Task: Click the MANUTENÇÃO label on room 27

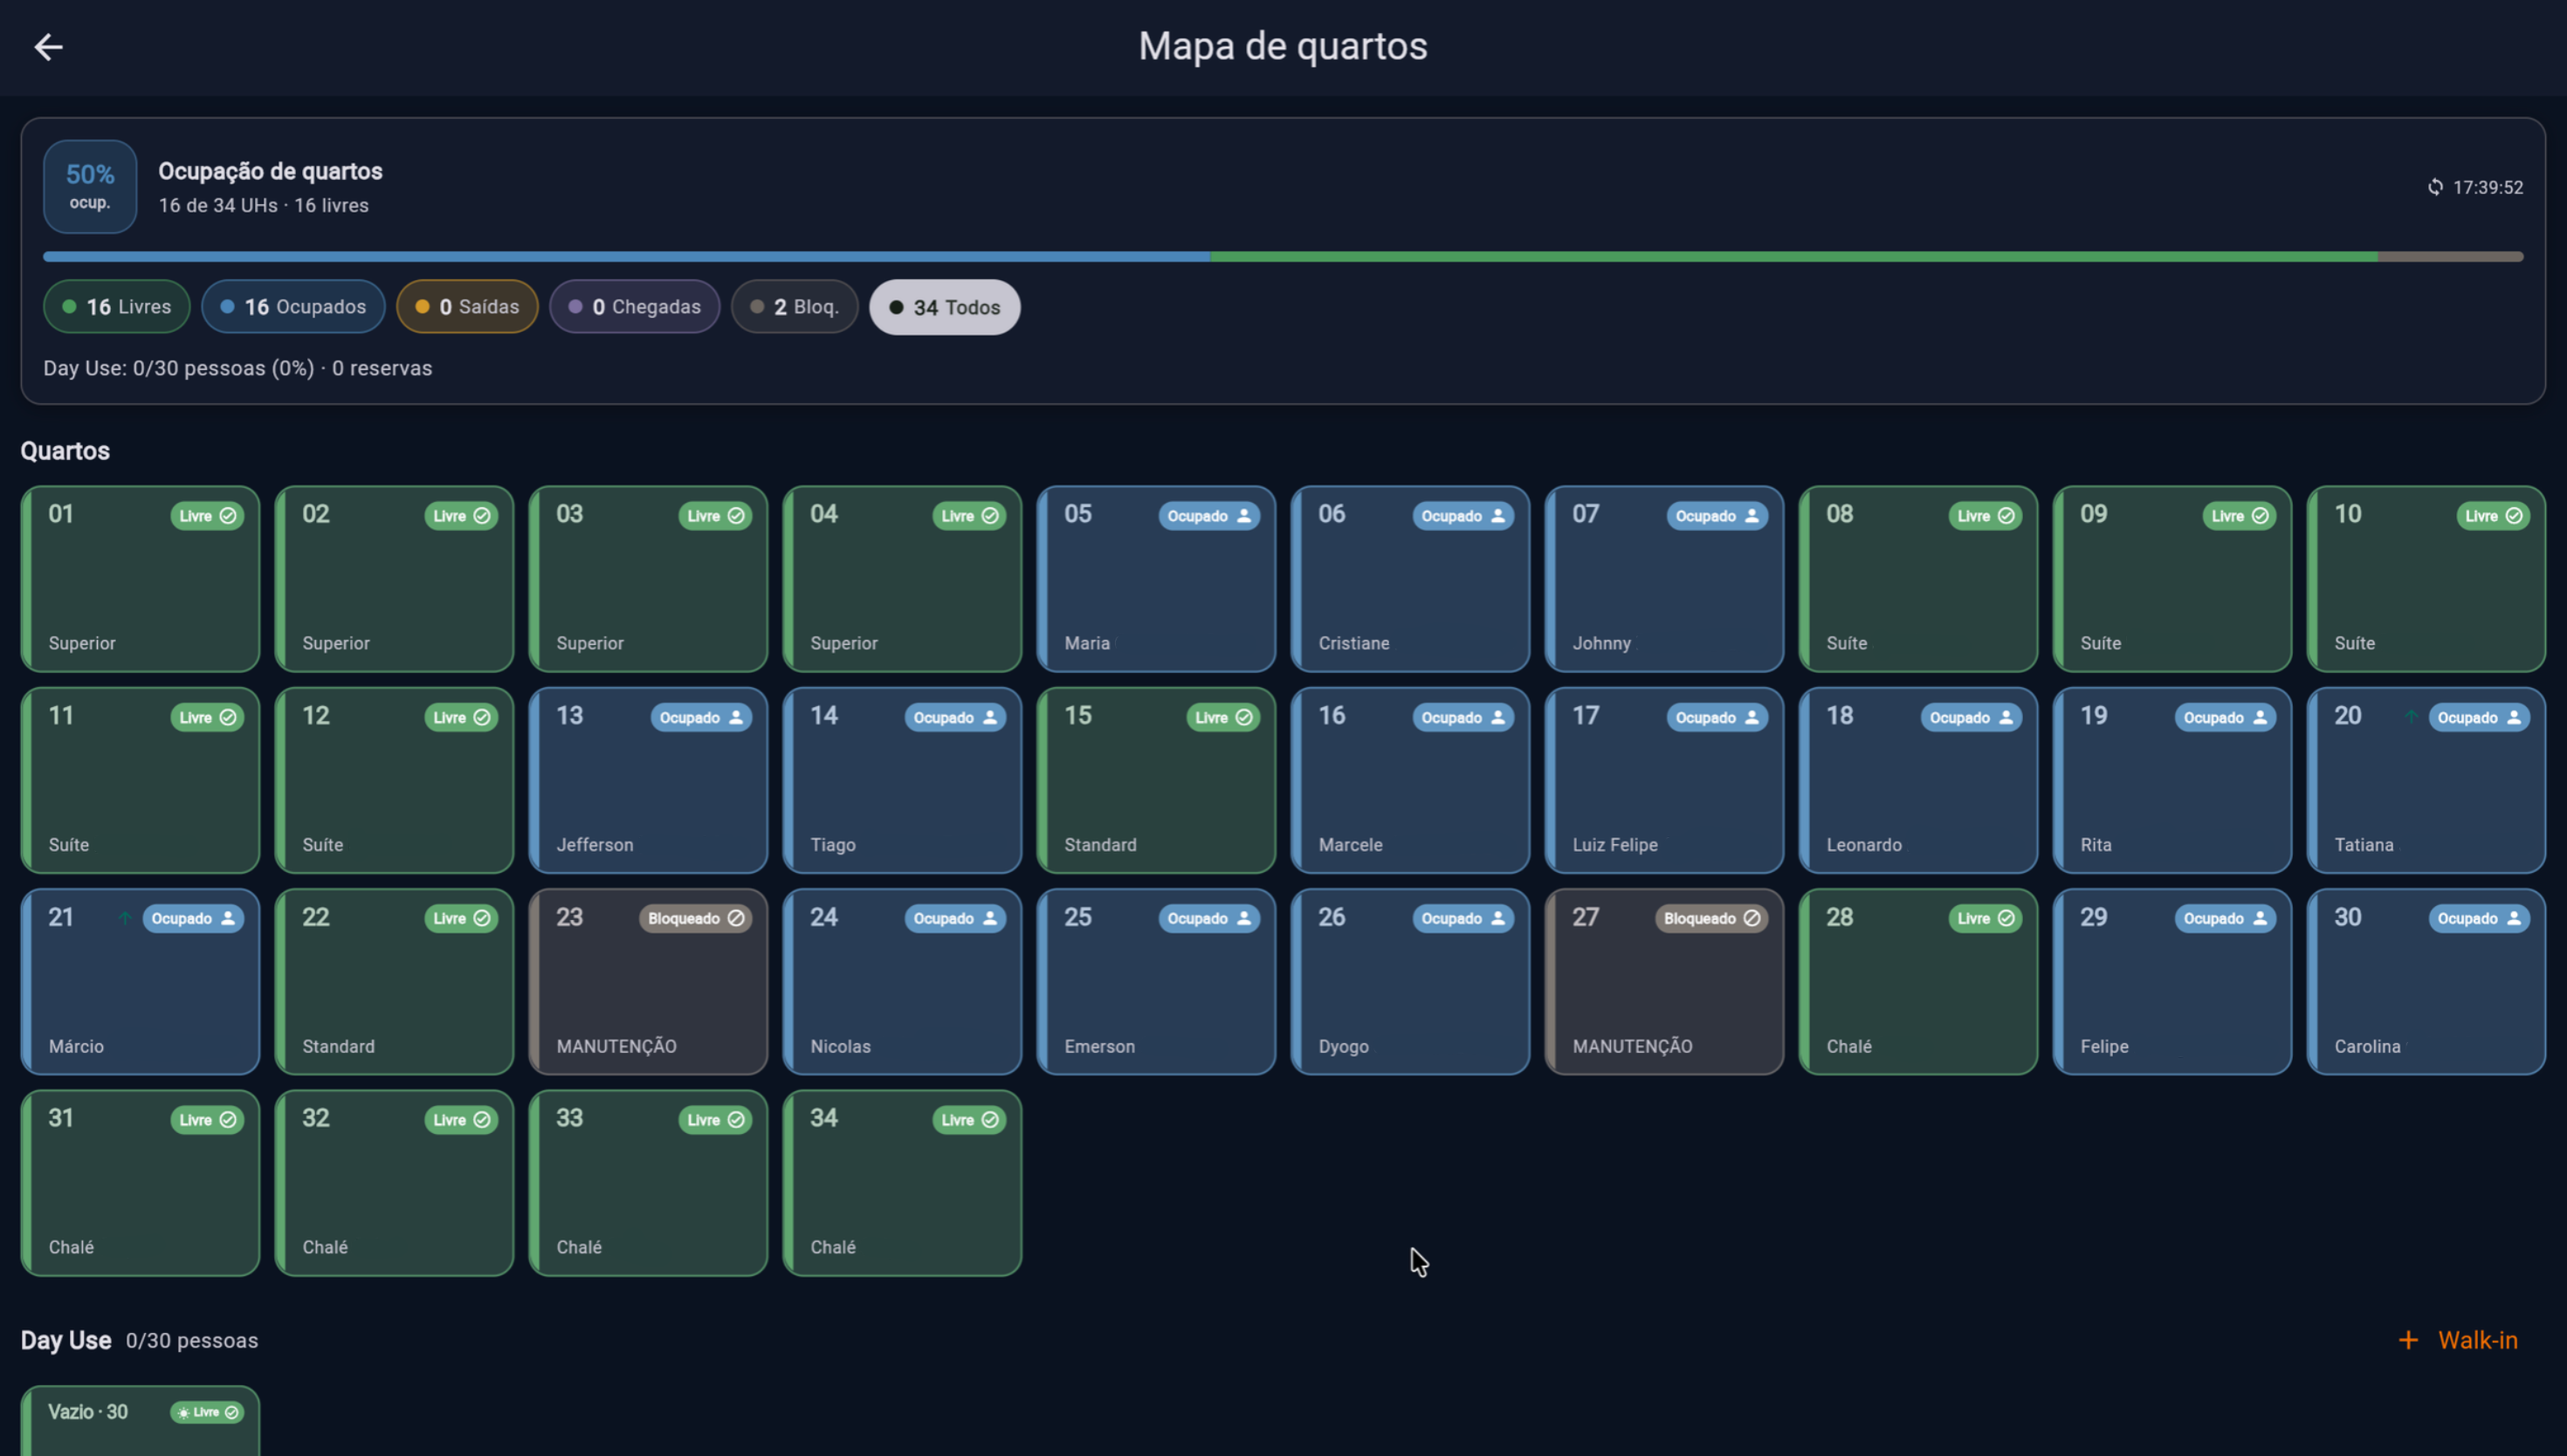Action: point(1632,1046)
